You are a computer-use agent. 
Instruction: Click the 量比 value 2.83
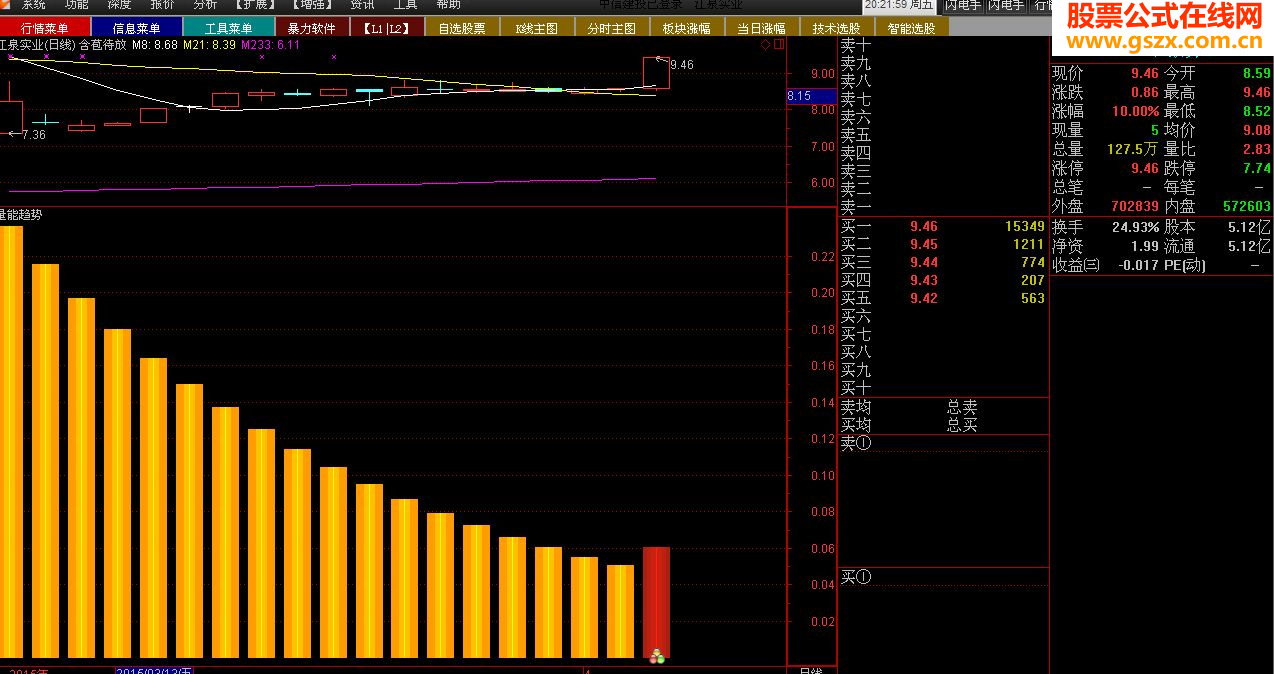[1257, 149]
